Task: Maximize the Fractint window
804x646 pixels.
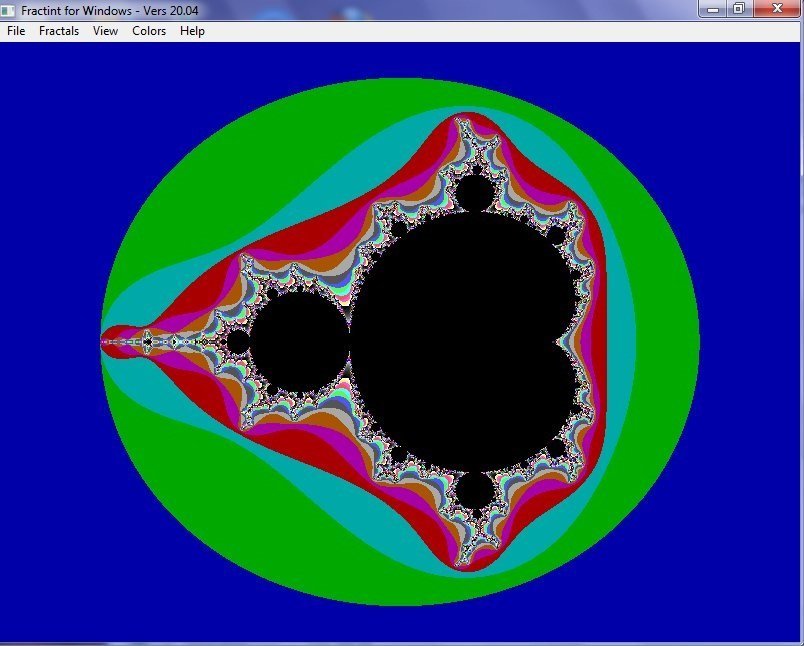Action: point(738,9)
